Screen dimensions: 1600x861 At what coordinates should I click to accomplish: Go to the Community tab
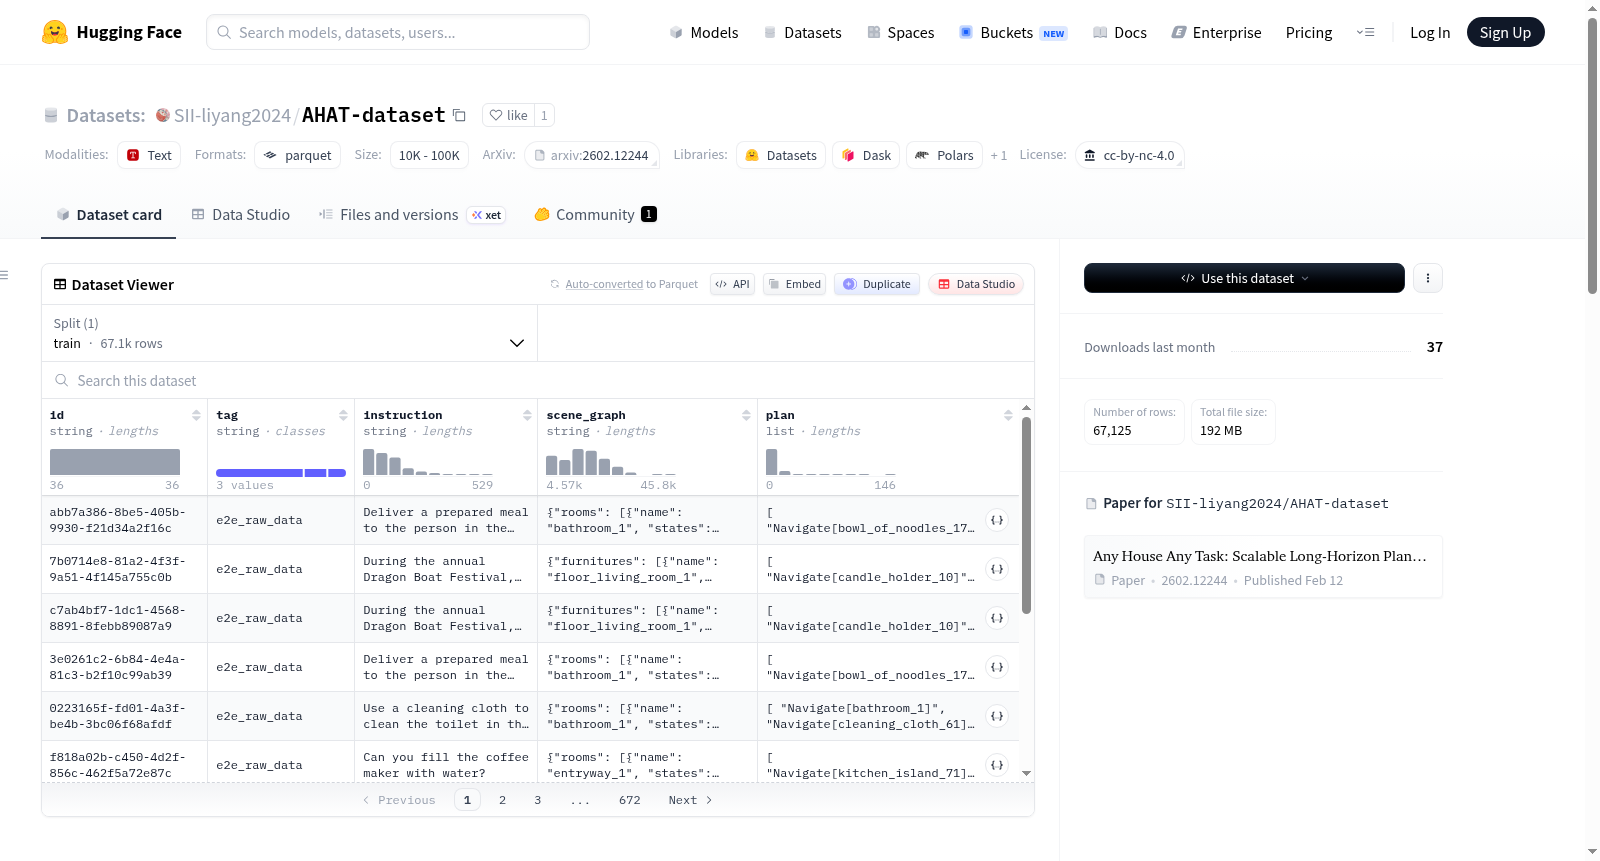[x=596, y=215]
